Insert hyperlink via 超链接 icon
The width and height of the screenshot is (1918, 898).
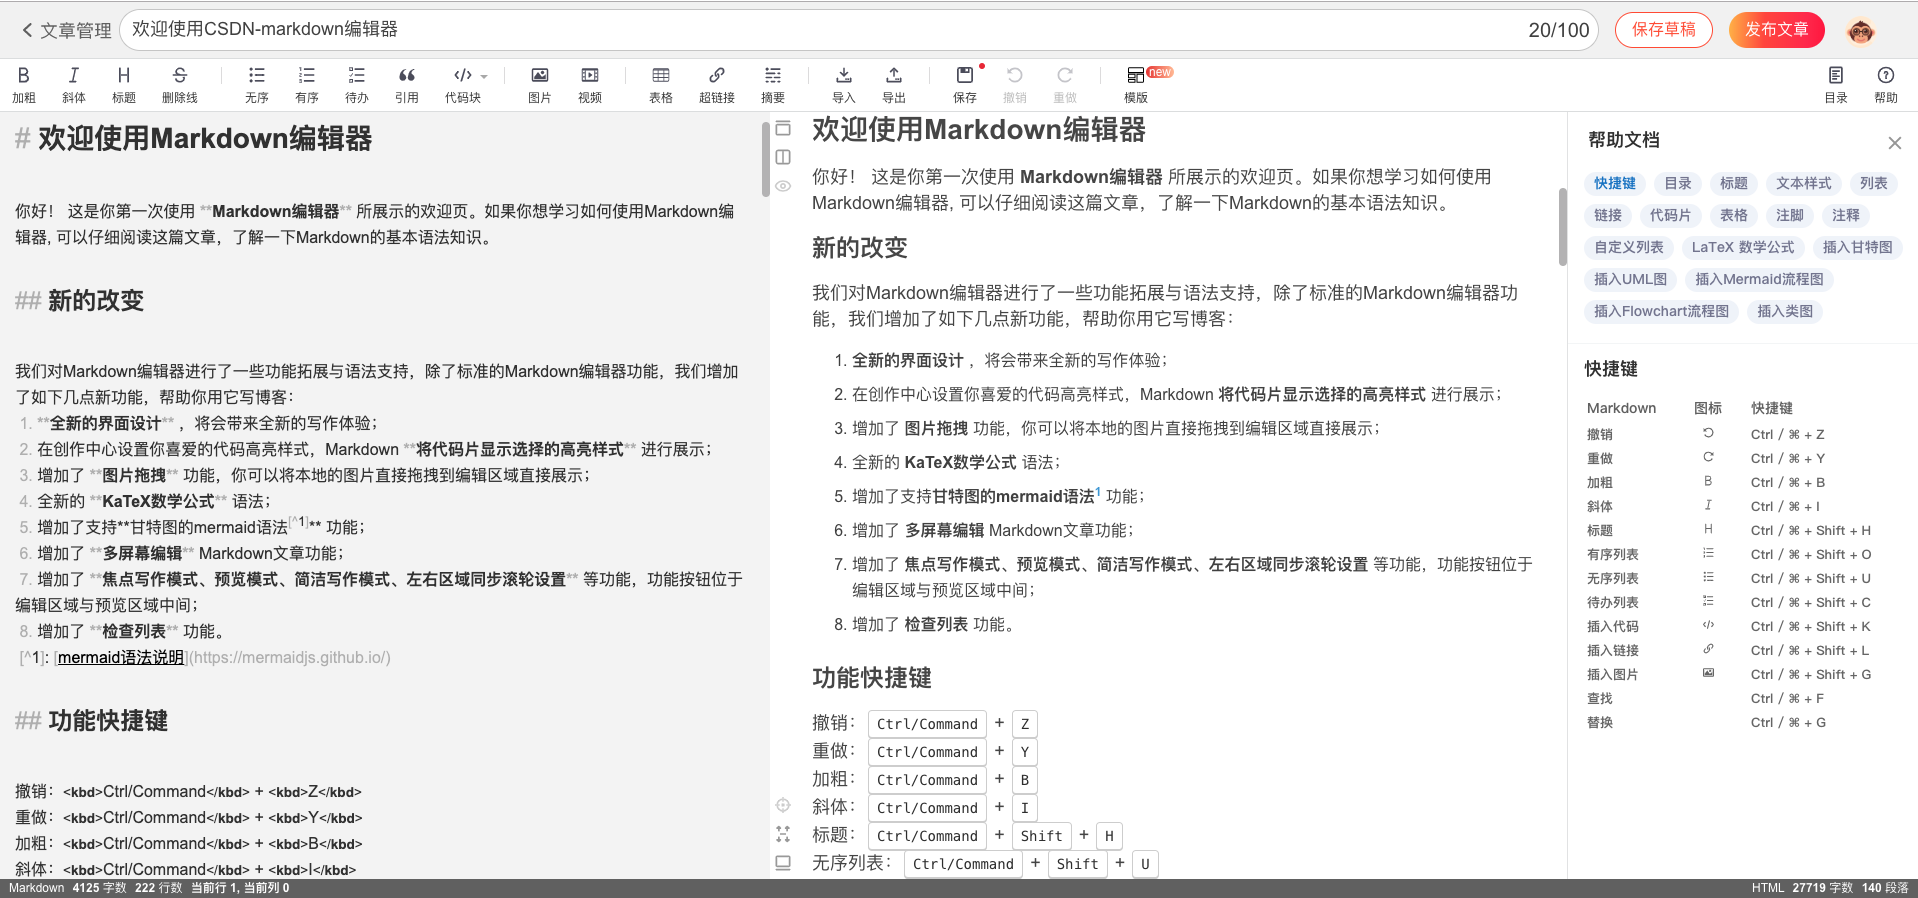(x=717, y=84)
